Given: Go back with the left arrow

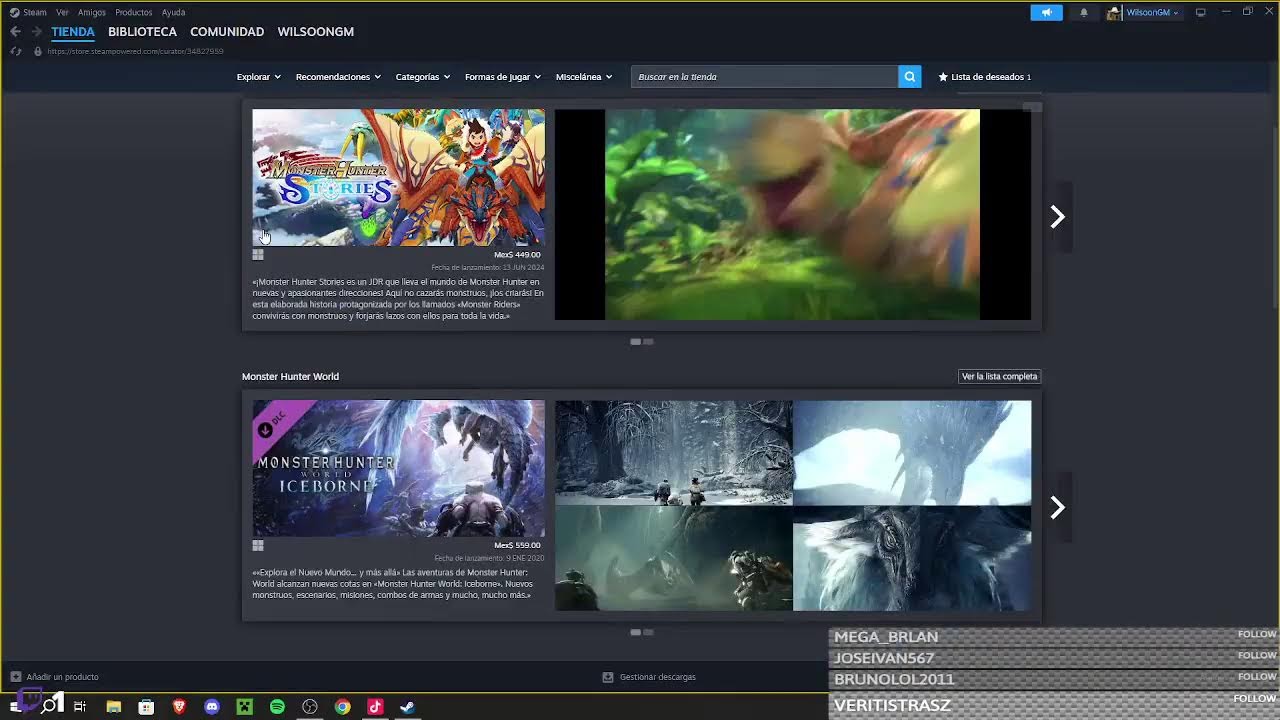Looking at the screenshot, I should (x=15, y=32).
